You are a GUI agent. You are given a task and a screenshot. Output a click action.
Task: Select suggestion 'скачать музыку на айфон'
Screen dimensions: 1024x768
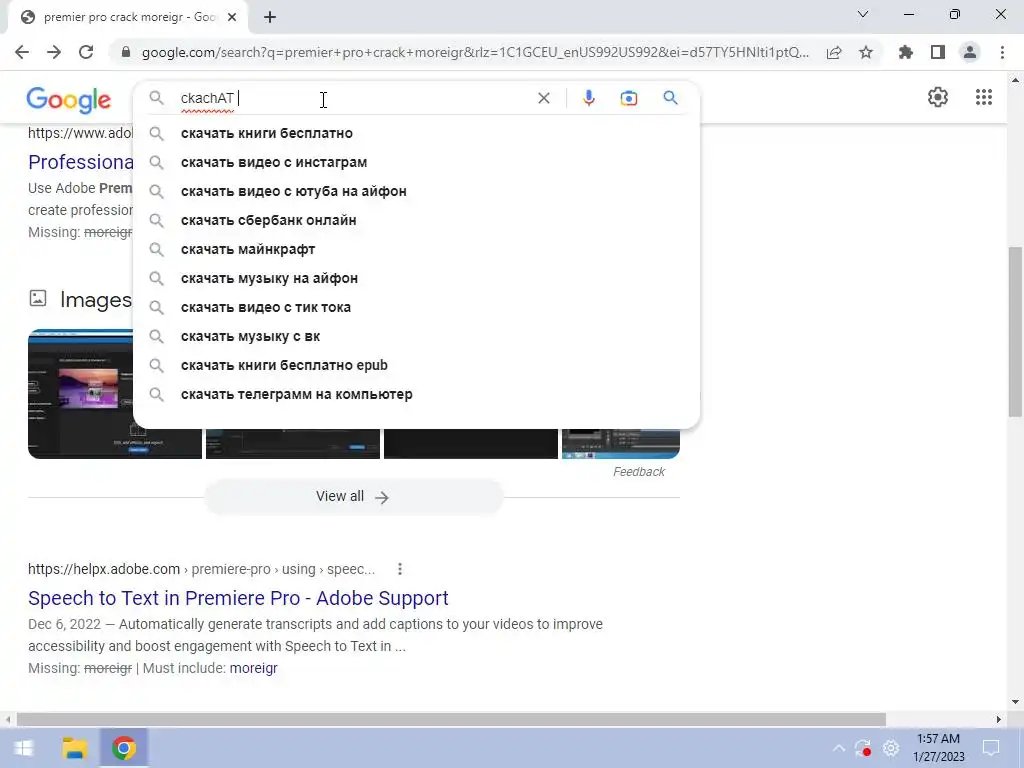[416, 278]
